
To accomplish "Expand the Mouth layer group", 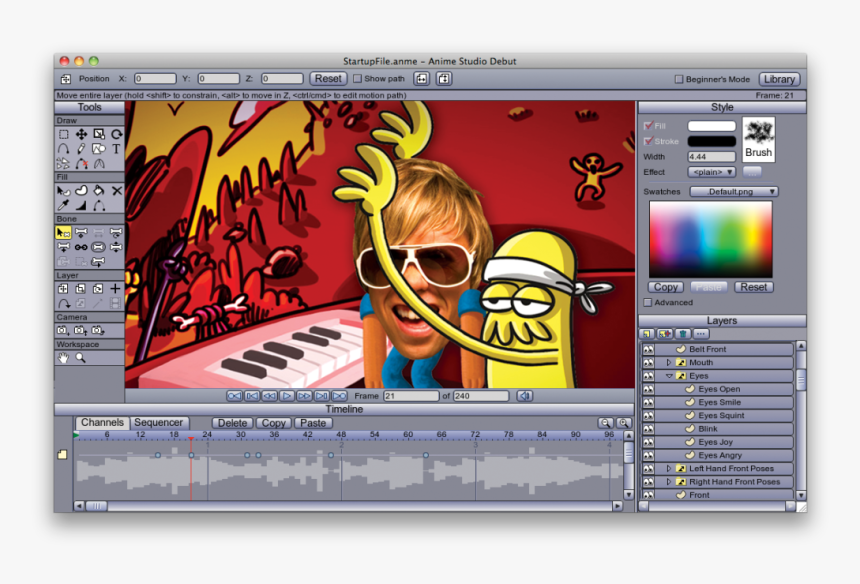I will [x=669, y=362].
